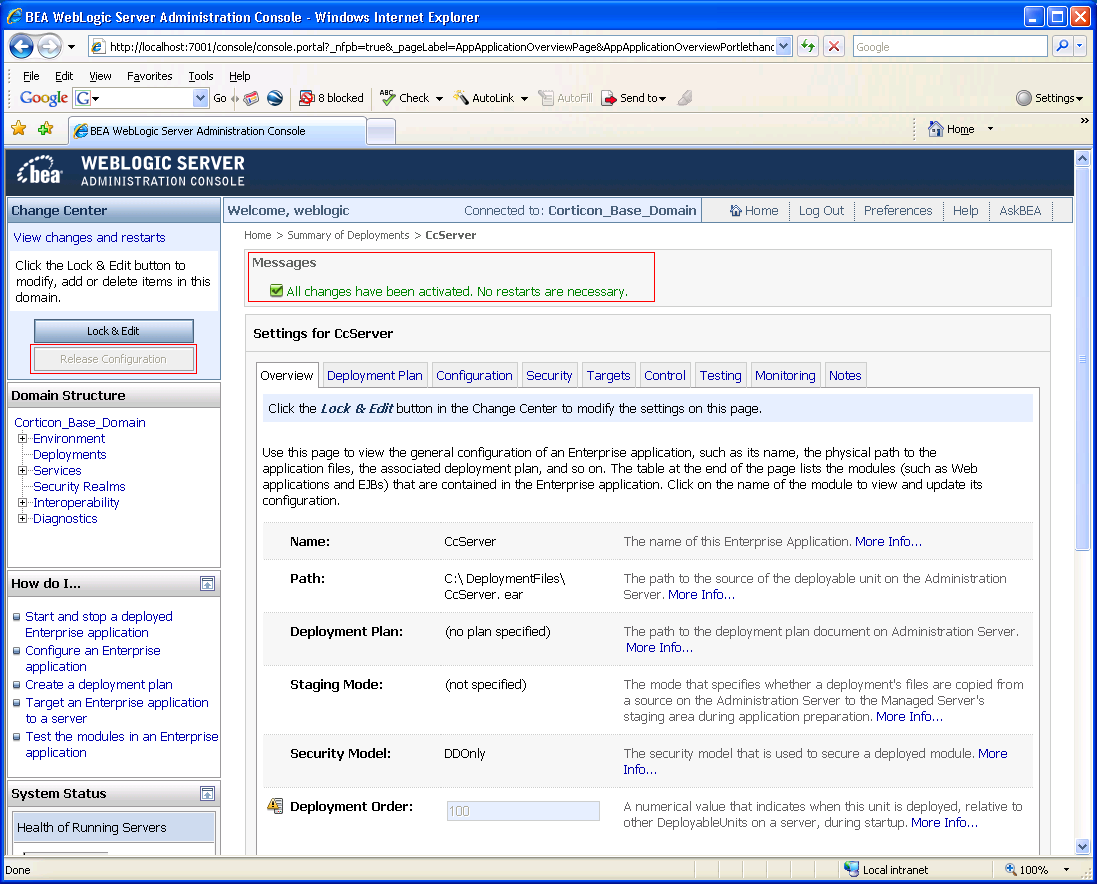Stop loading with the red X icon
1099x884 pixels.
[833, 46]
